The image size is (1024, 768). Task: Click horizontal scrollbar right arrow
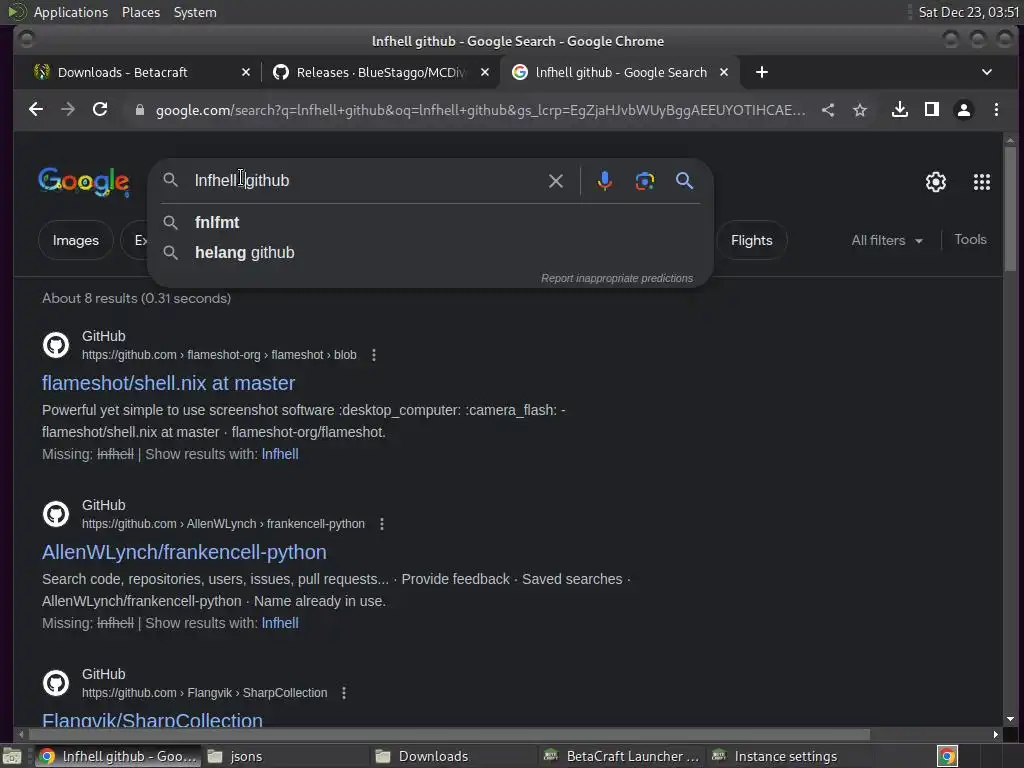click(x=995, y=735)
